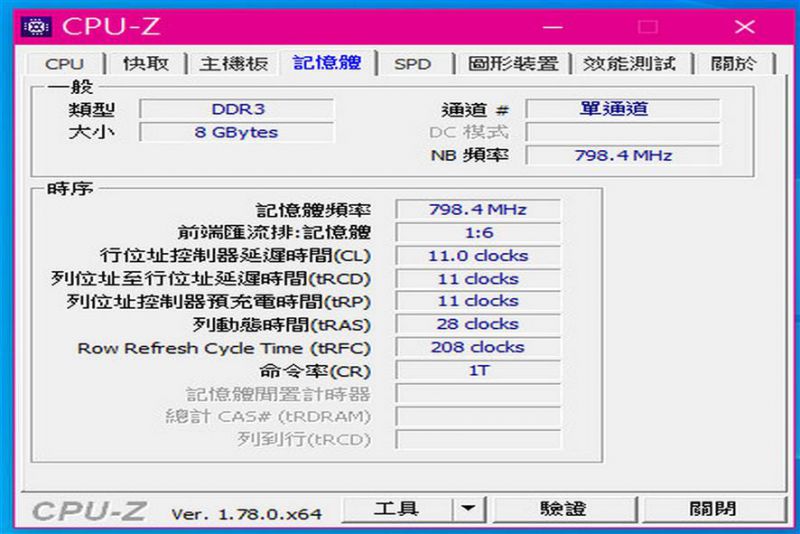Click the 前端匯流排:記憶體 label
The width and height of the screenshot is (800, 534).
274,233
